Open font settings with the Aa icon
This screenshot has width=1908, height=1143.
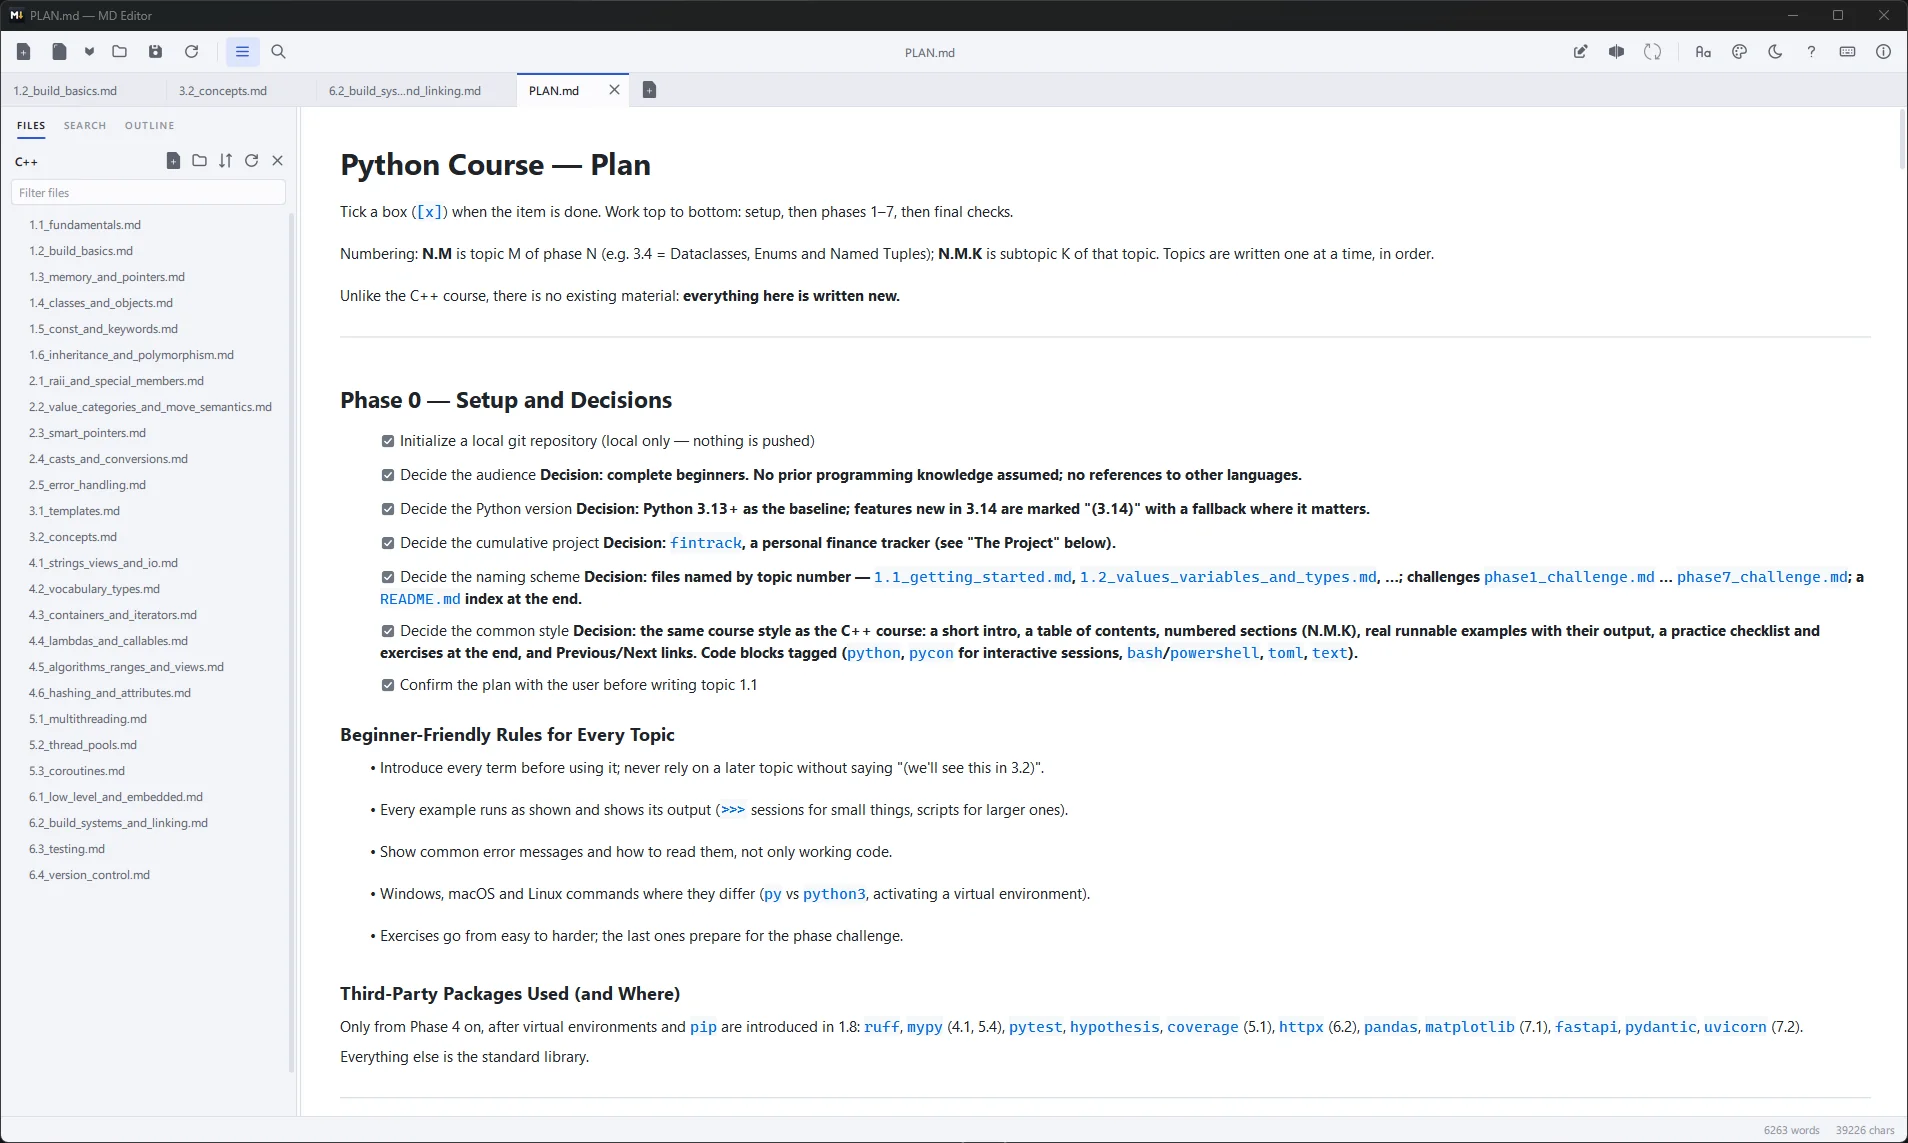pyautogui.click(x=1703, y=52)
